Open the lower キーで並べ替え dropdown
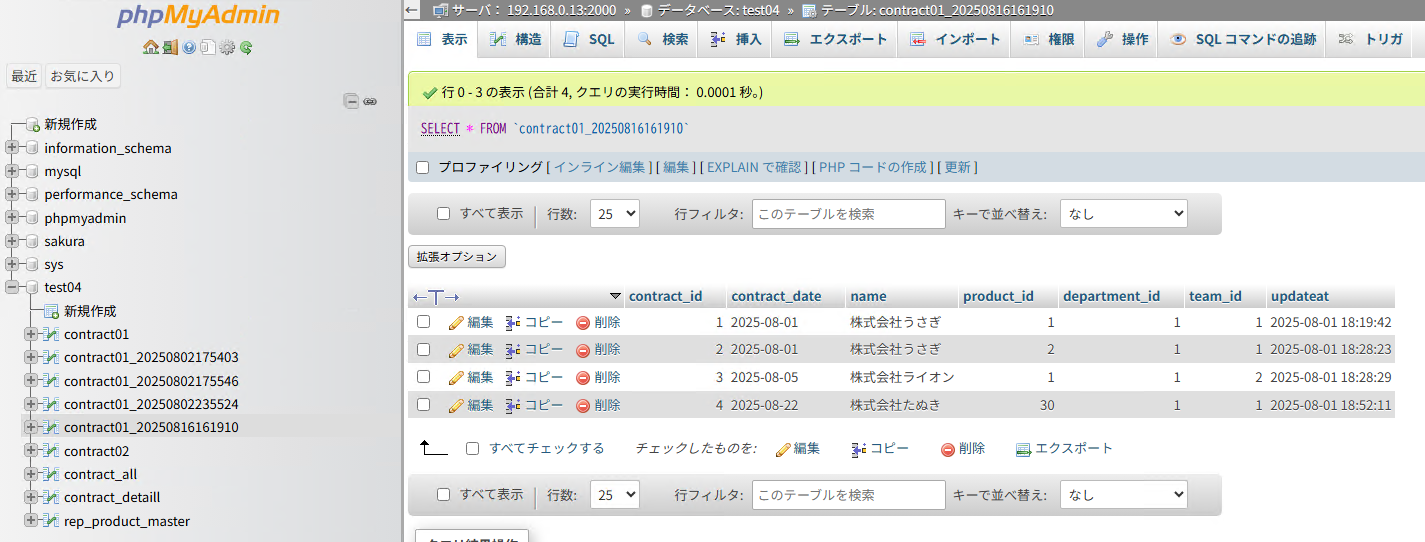Image resolution: width=1425 pixels, height=542 pixels. click(x=1123, y=494)
